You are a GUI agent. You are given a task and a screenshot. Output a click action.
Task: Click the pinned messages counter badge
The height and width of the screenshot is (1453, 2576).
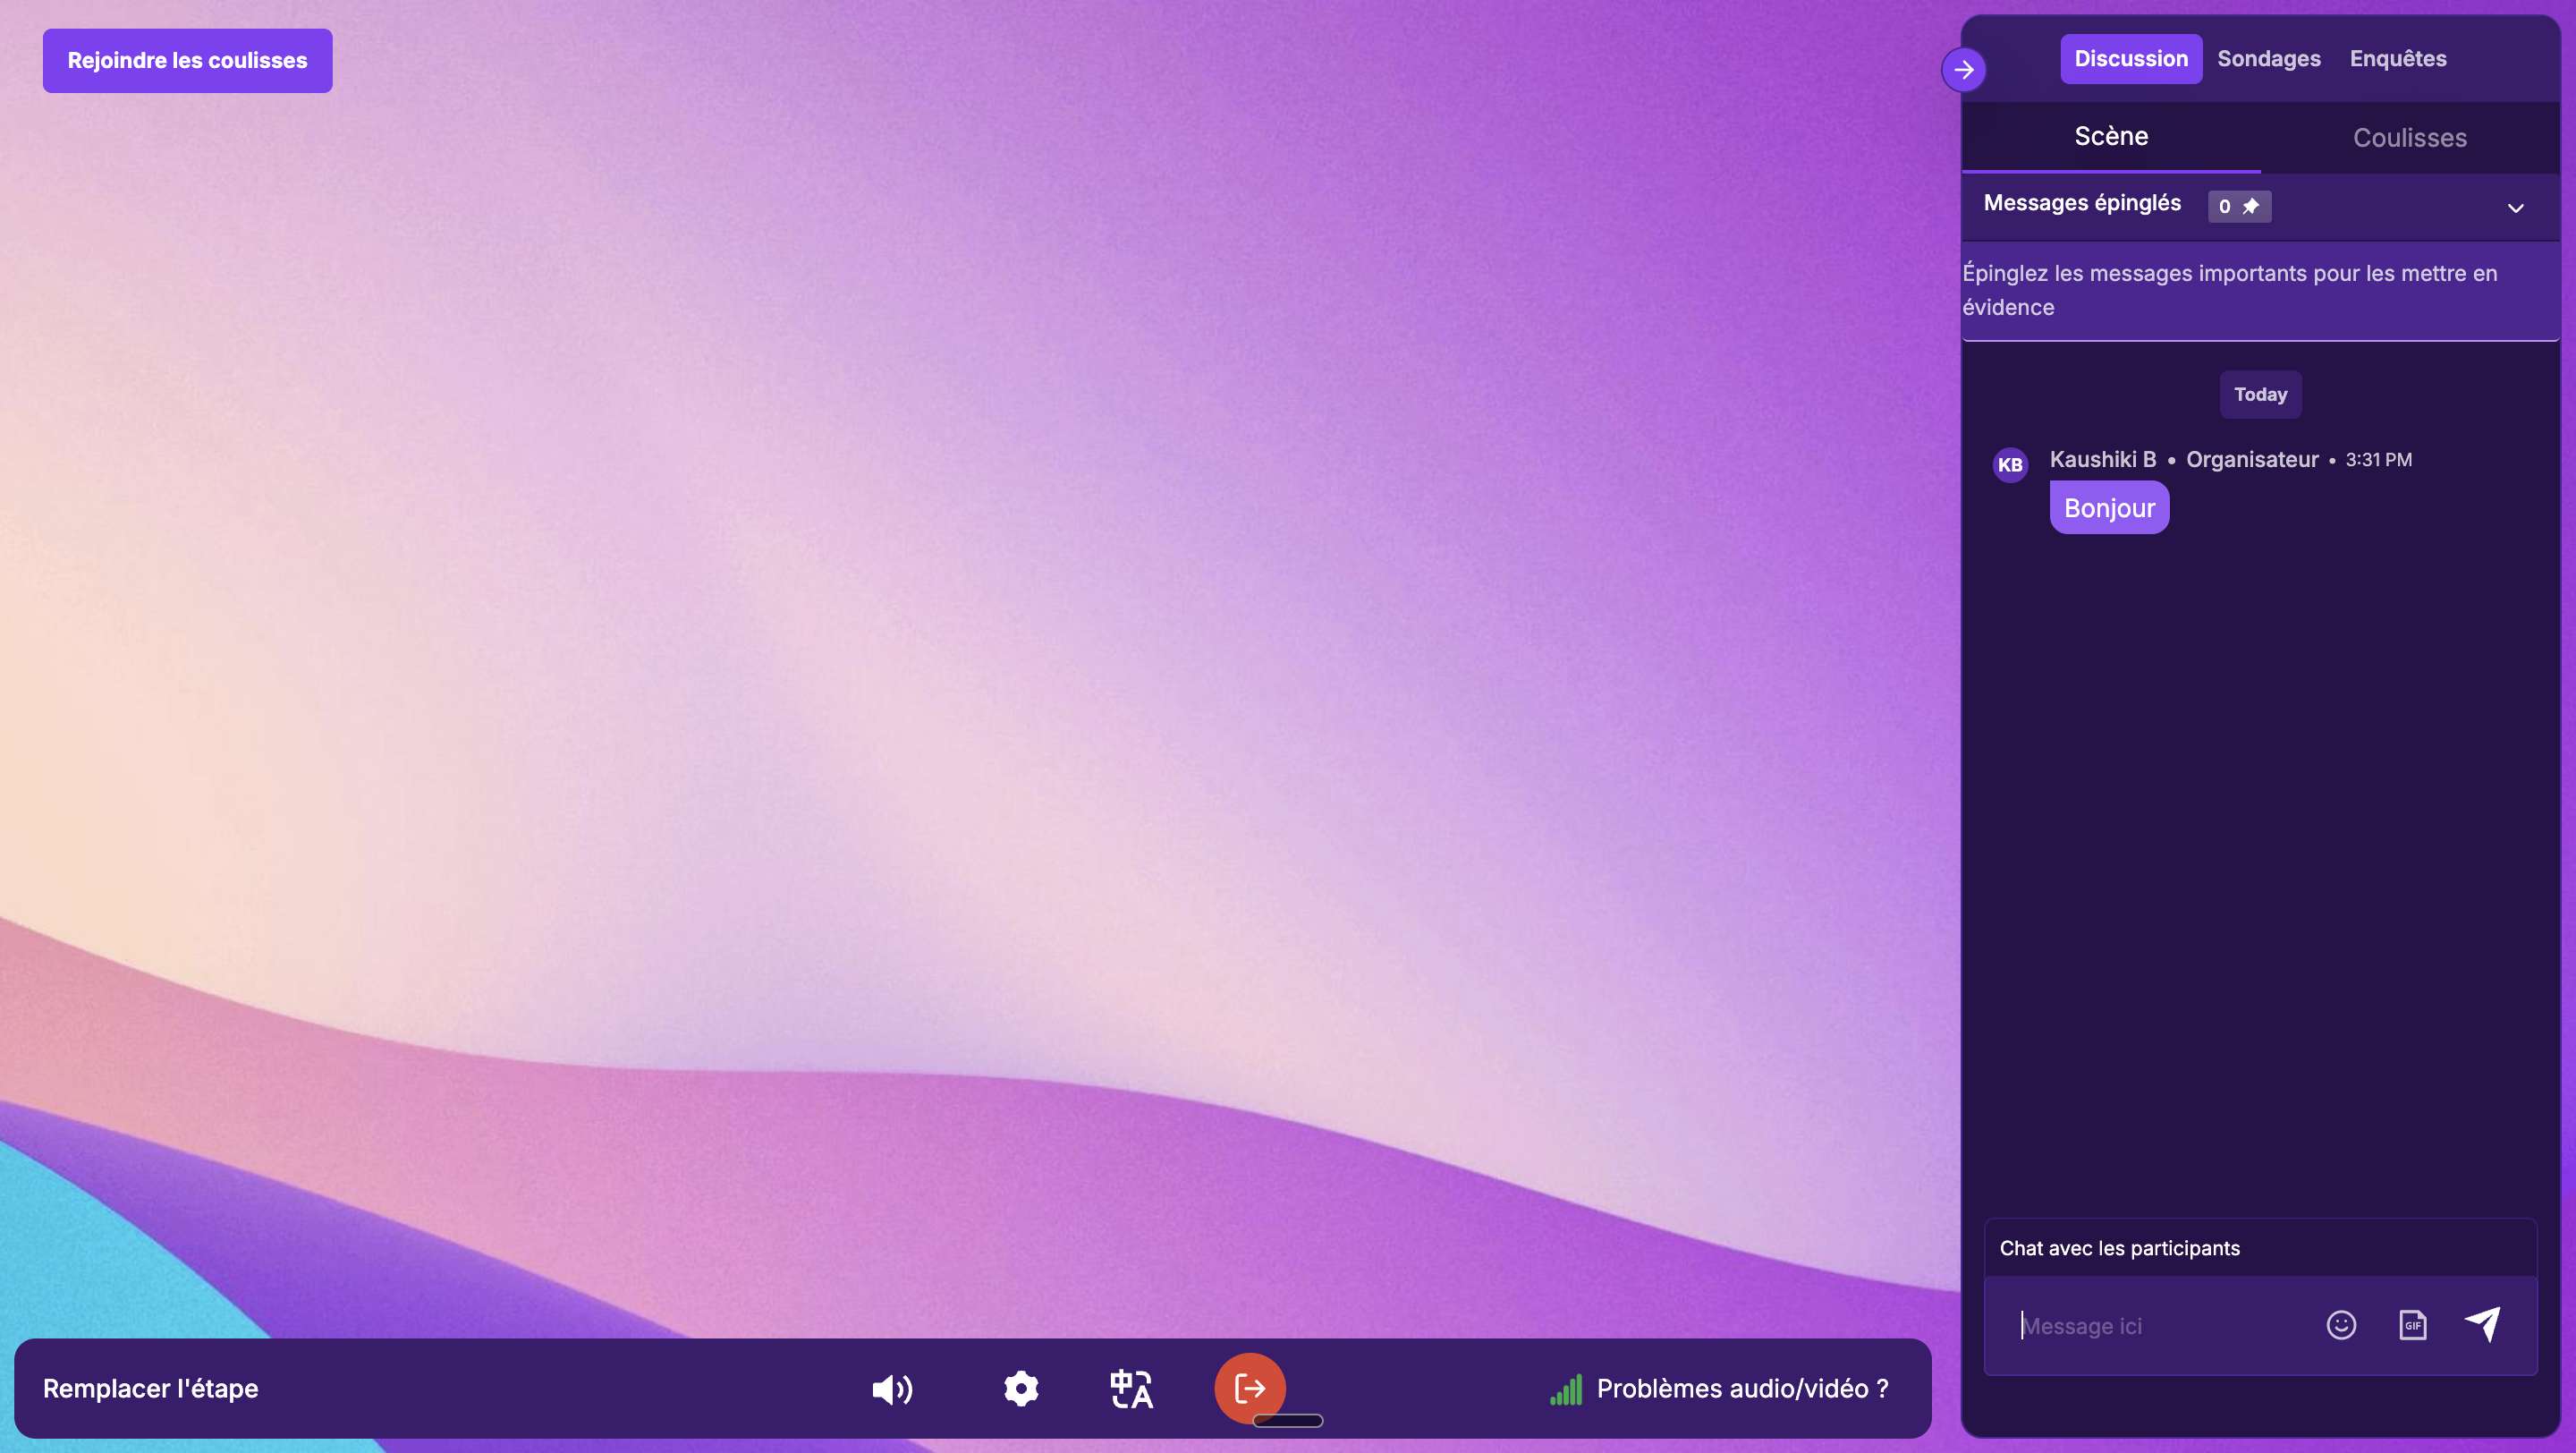2238,206
